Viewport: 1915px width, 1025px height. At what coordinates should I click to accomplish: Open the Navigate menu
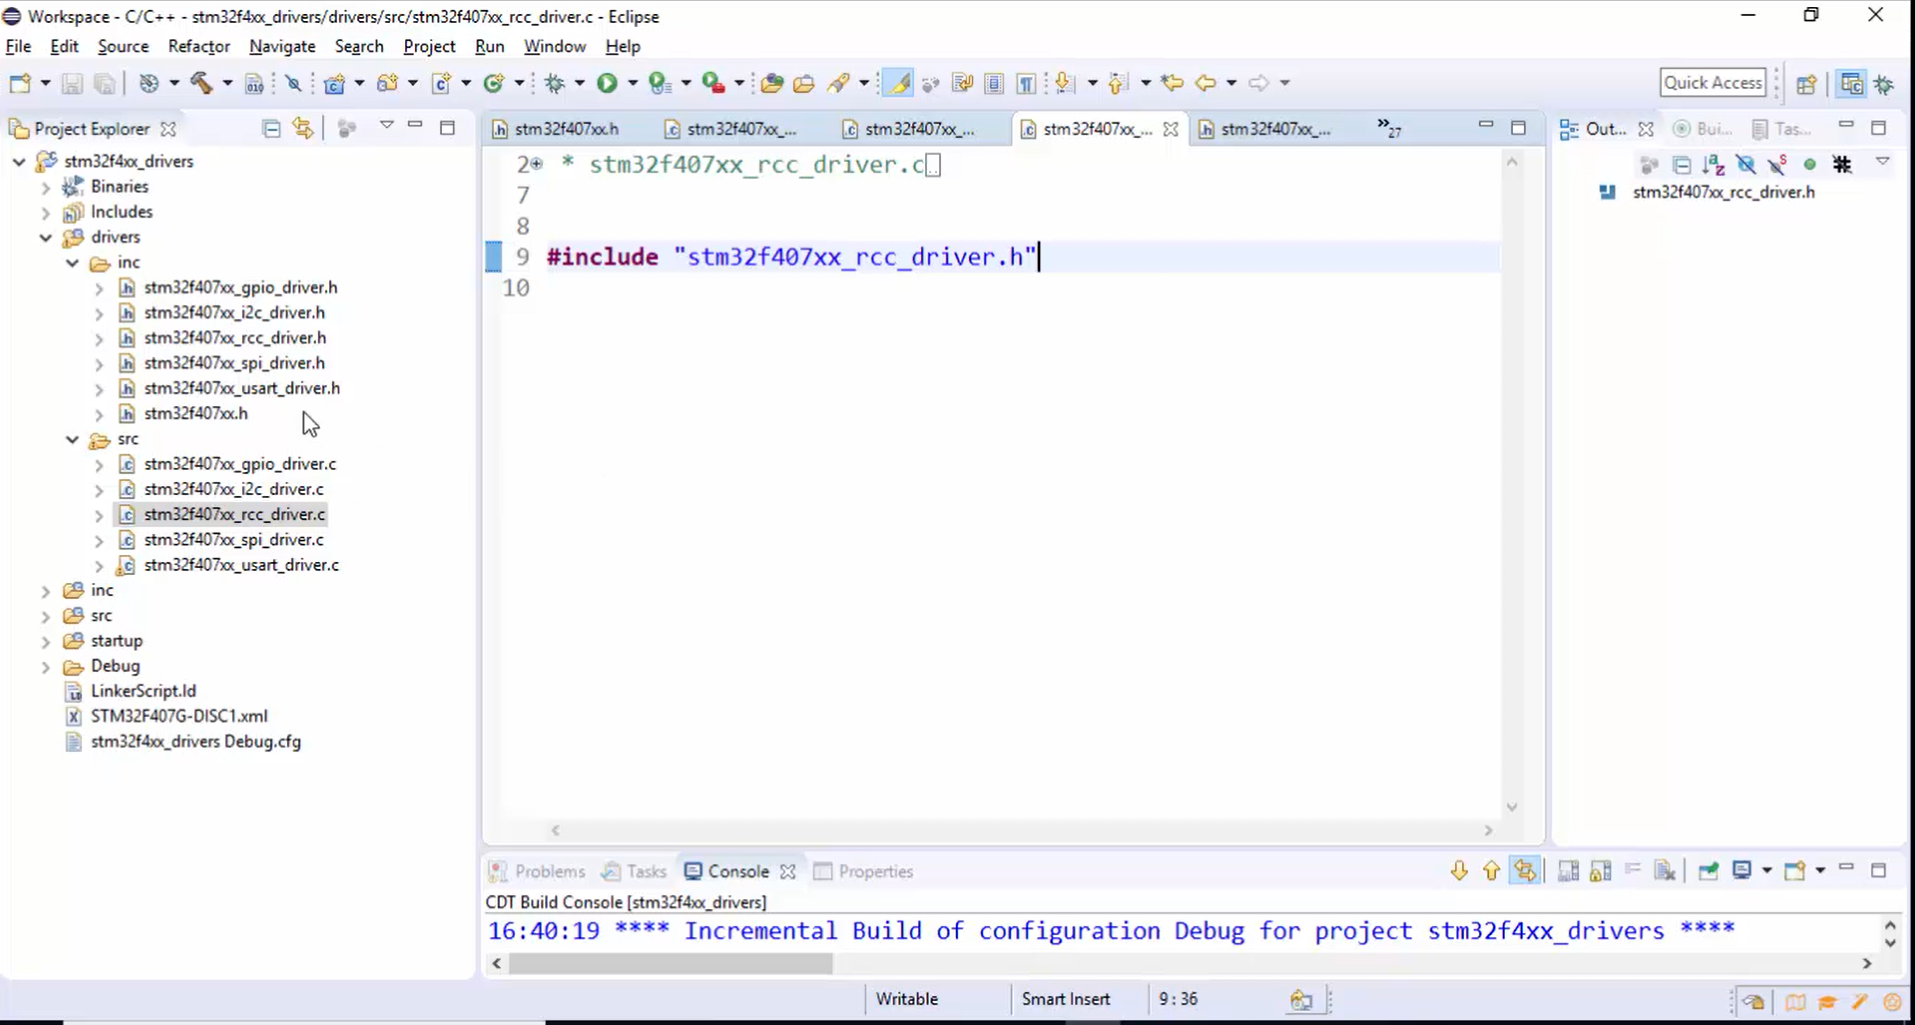[x=282, y=46]
